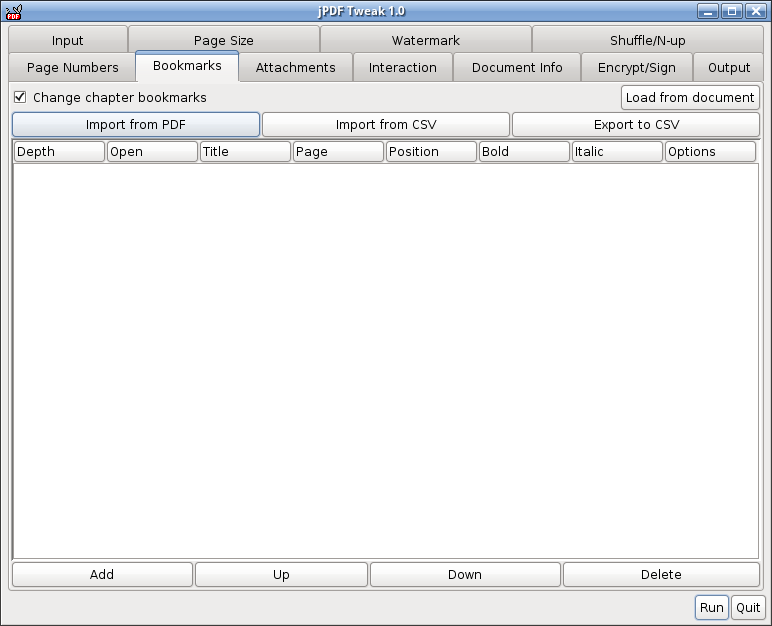Image resolution: width=772 pixels, height=626 pixels.
Task: Click Load from document button
Action: 690,98
